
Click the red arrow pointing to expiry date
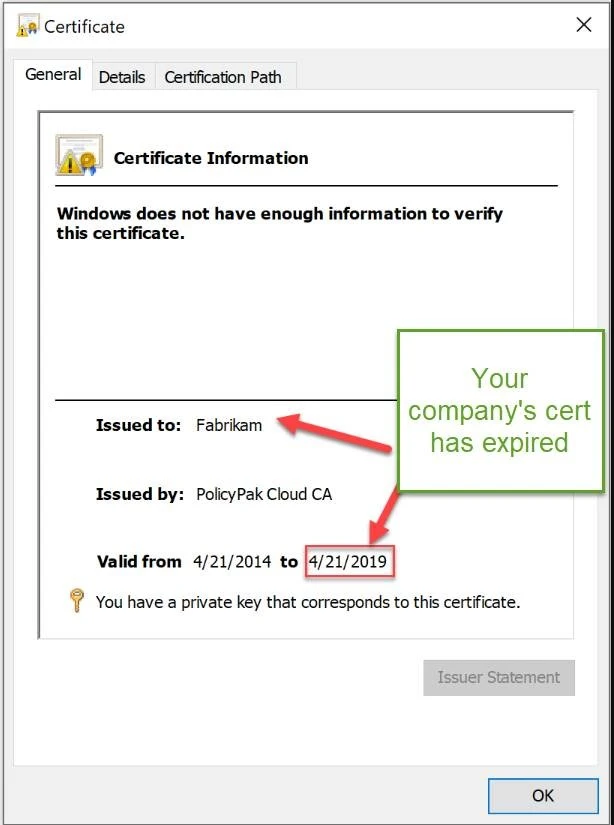pyautogui.click(x=387, y=513)
